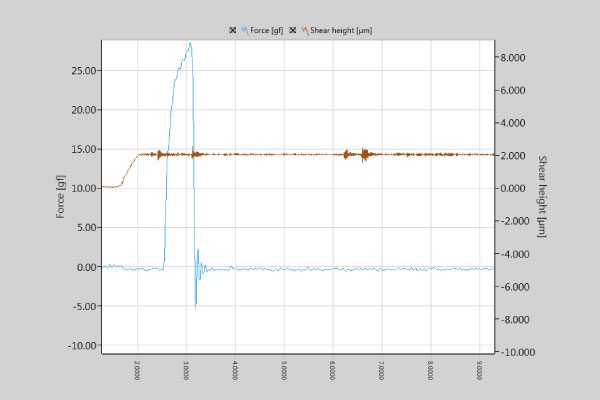The width and height of the screenshot is (600, 400).
Task: Toggle the Shear height [µm] series checkbox
Action: 293,30
